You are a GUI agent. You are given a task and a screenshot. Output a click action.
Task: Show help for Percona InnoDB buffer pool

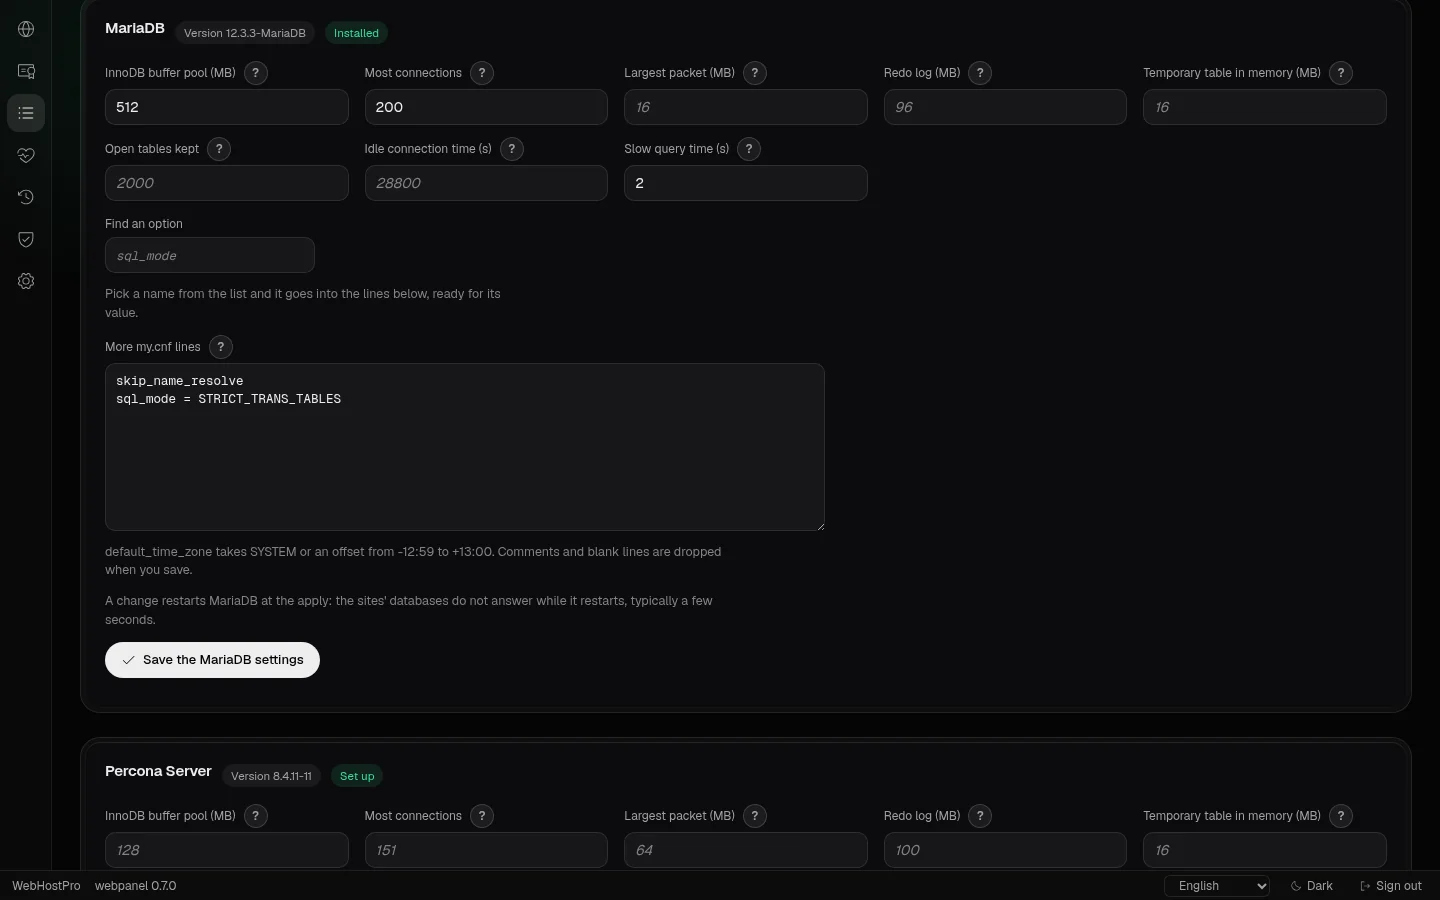click(256, 816)
